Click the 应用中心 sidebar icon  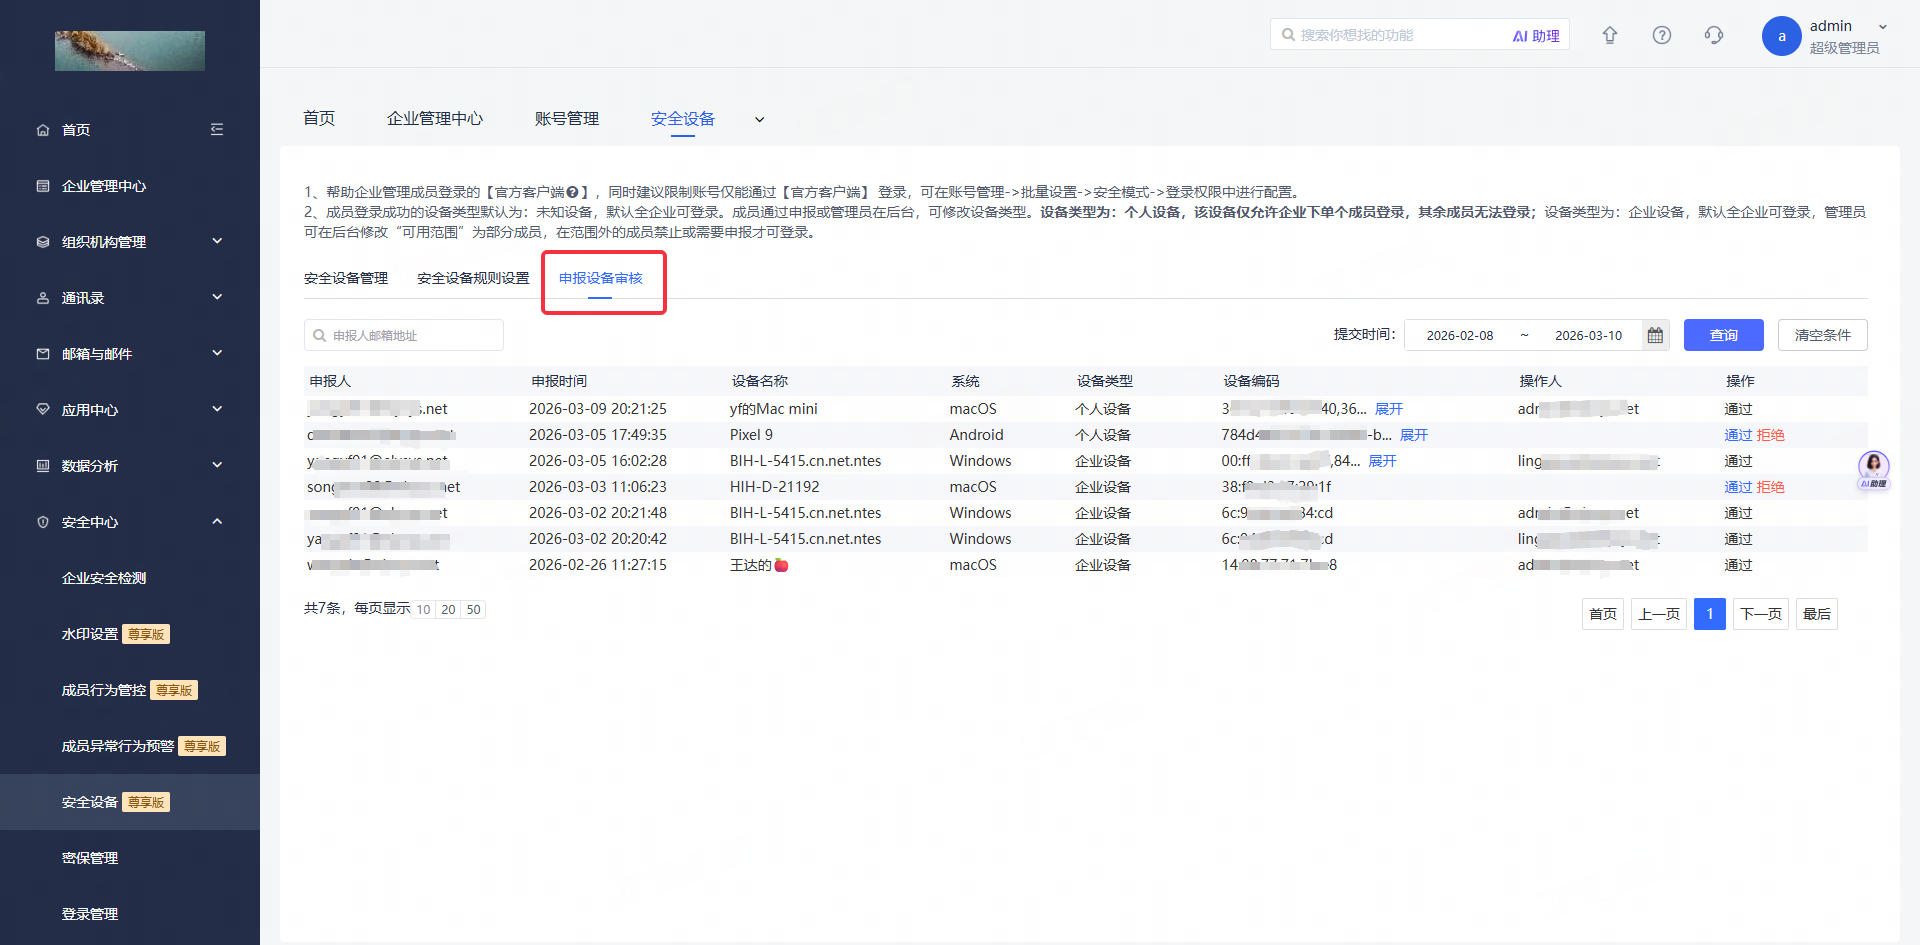(x=43, y=410)
